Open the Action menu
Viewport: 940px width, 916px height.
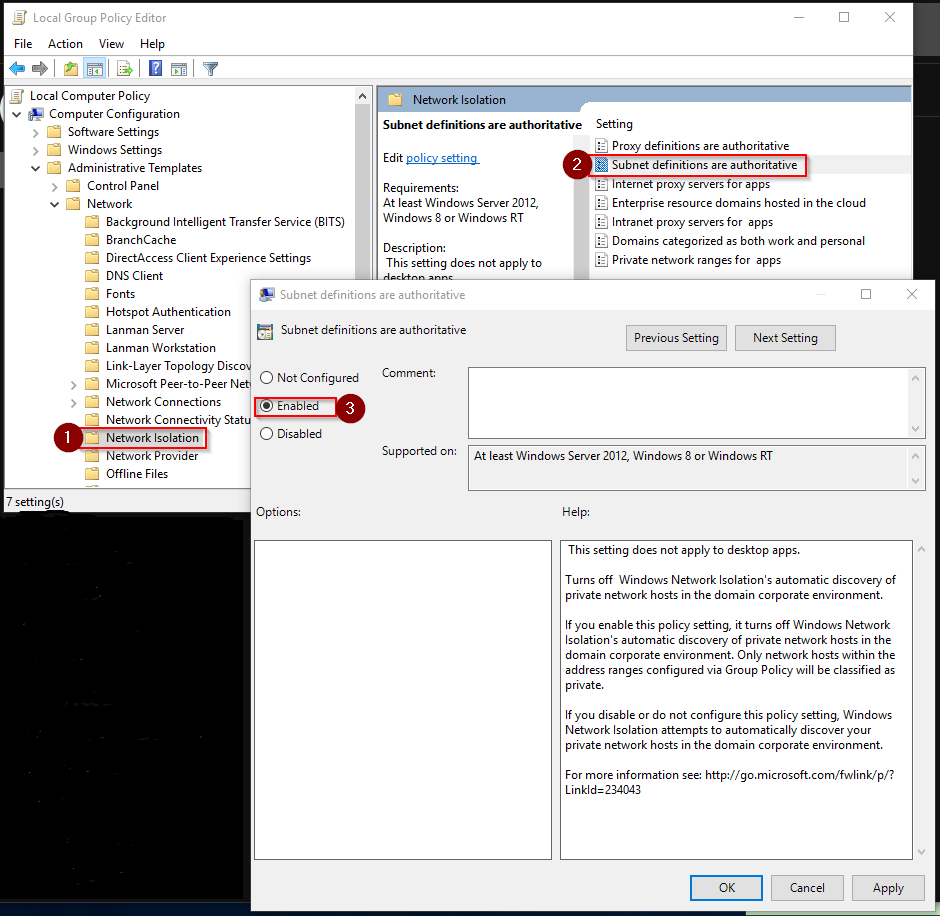point(65,44)
